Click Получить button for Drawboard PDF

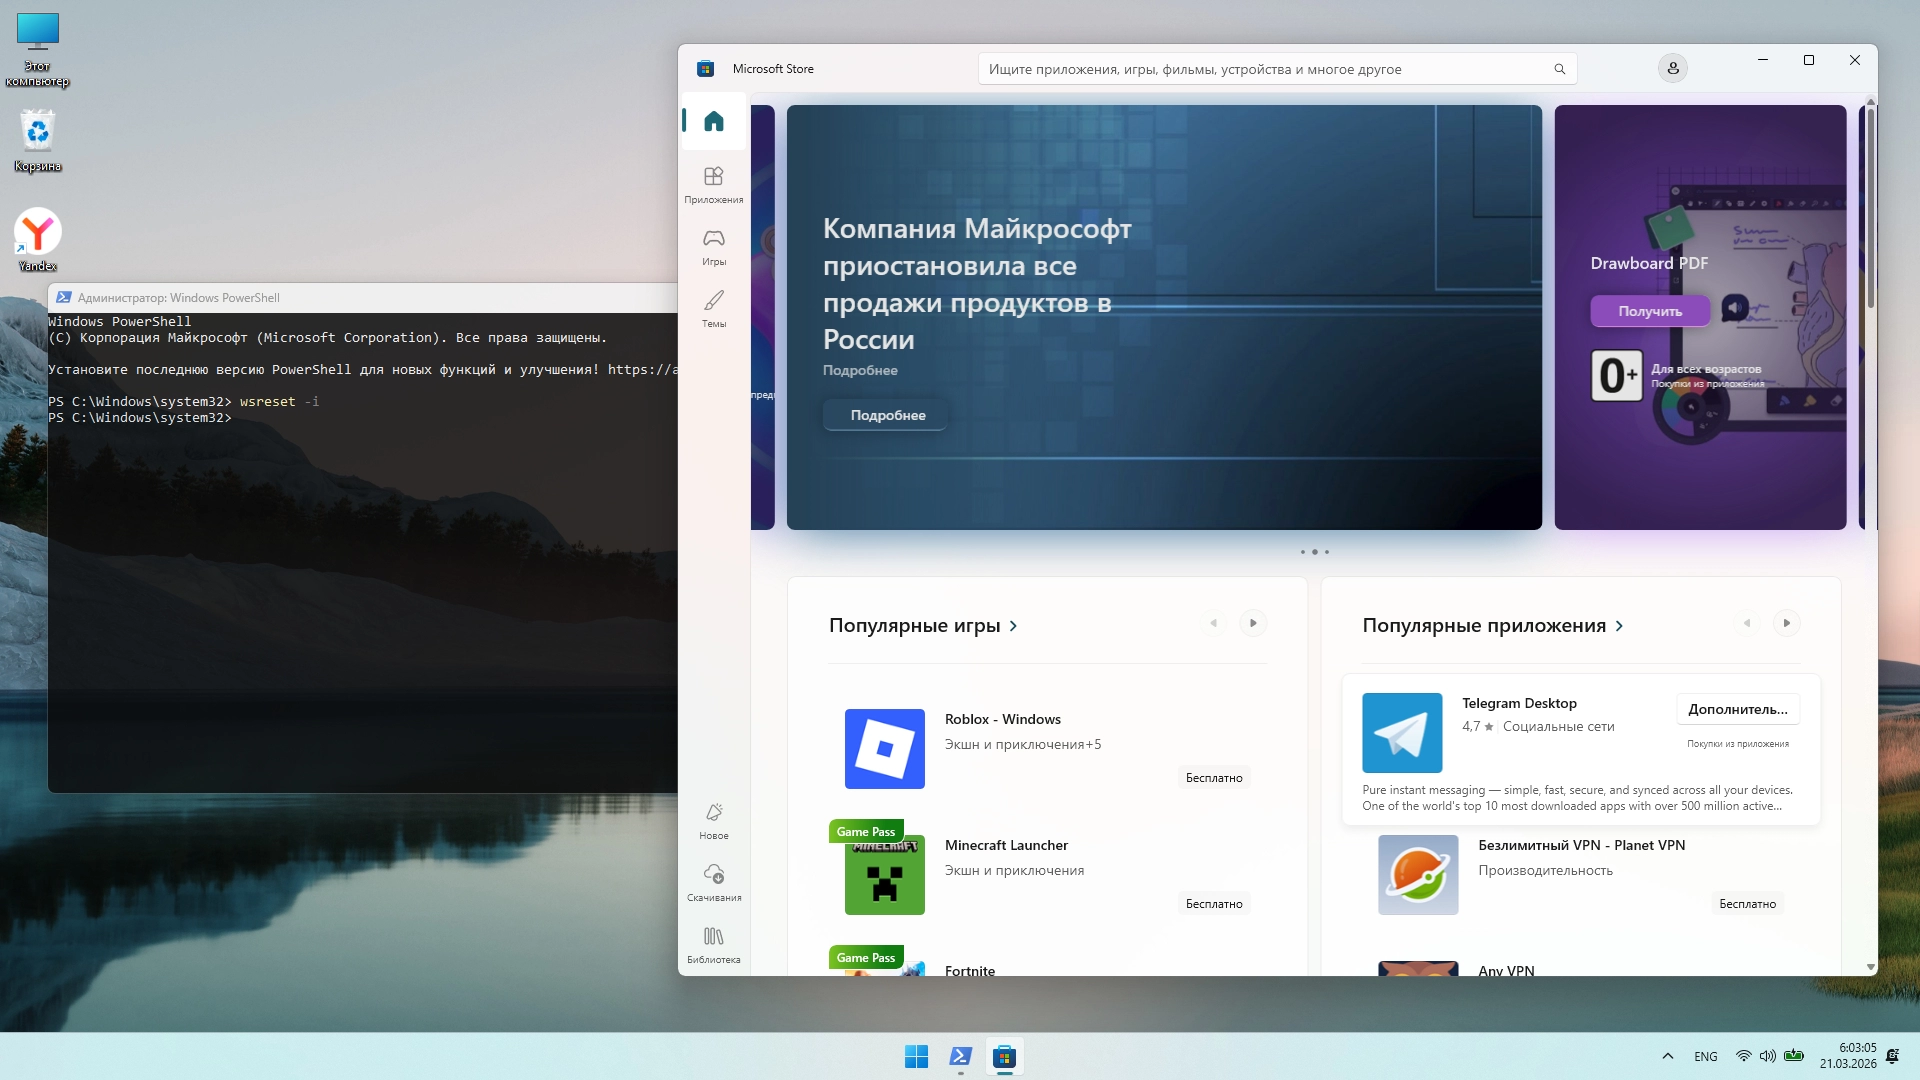tap(1650, 311)
